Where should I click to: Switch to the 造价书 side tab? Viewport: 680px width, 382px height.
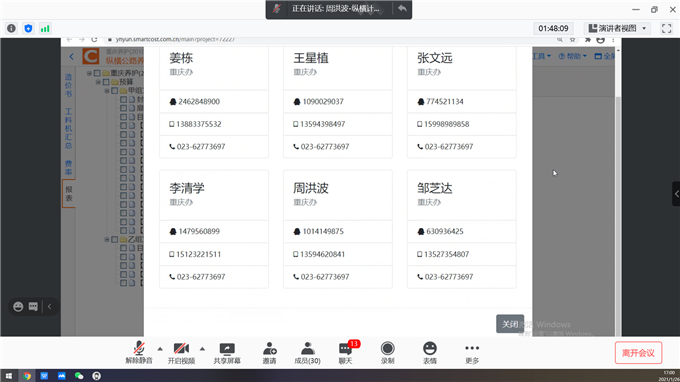coord(69,85)
